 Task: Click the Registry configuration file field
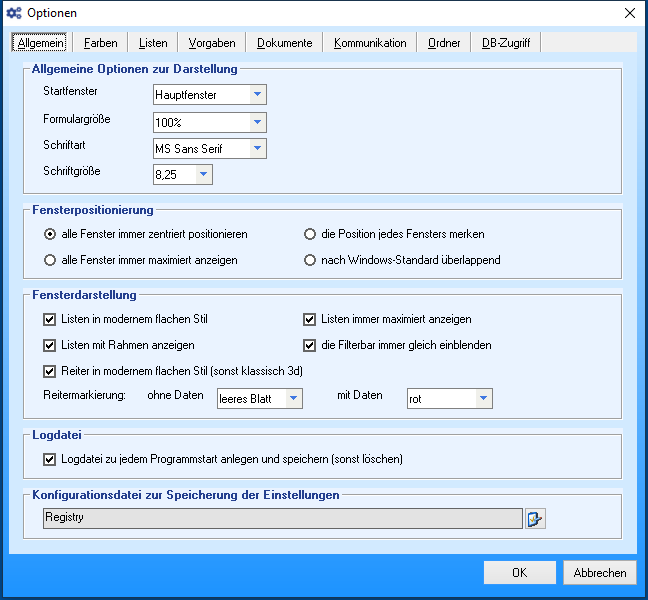[282, 518]
